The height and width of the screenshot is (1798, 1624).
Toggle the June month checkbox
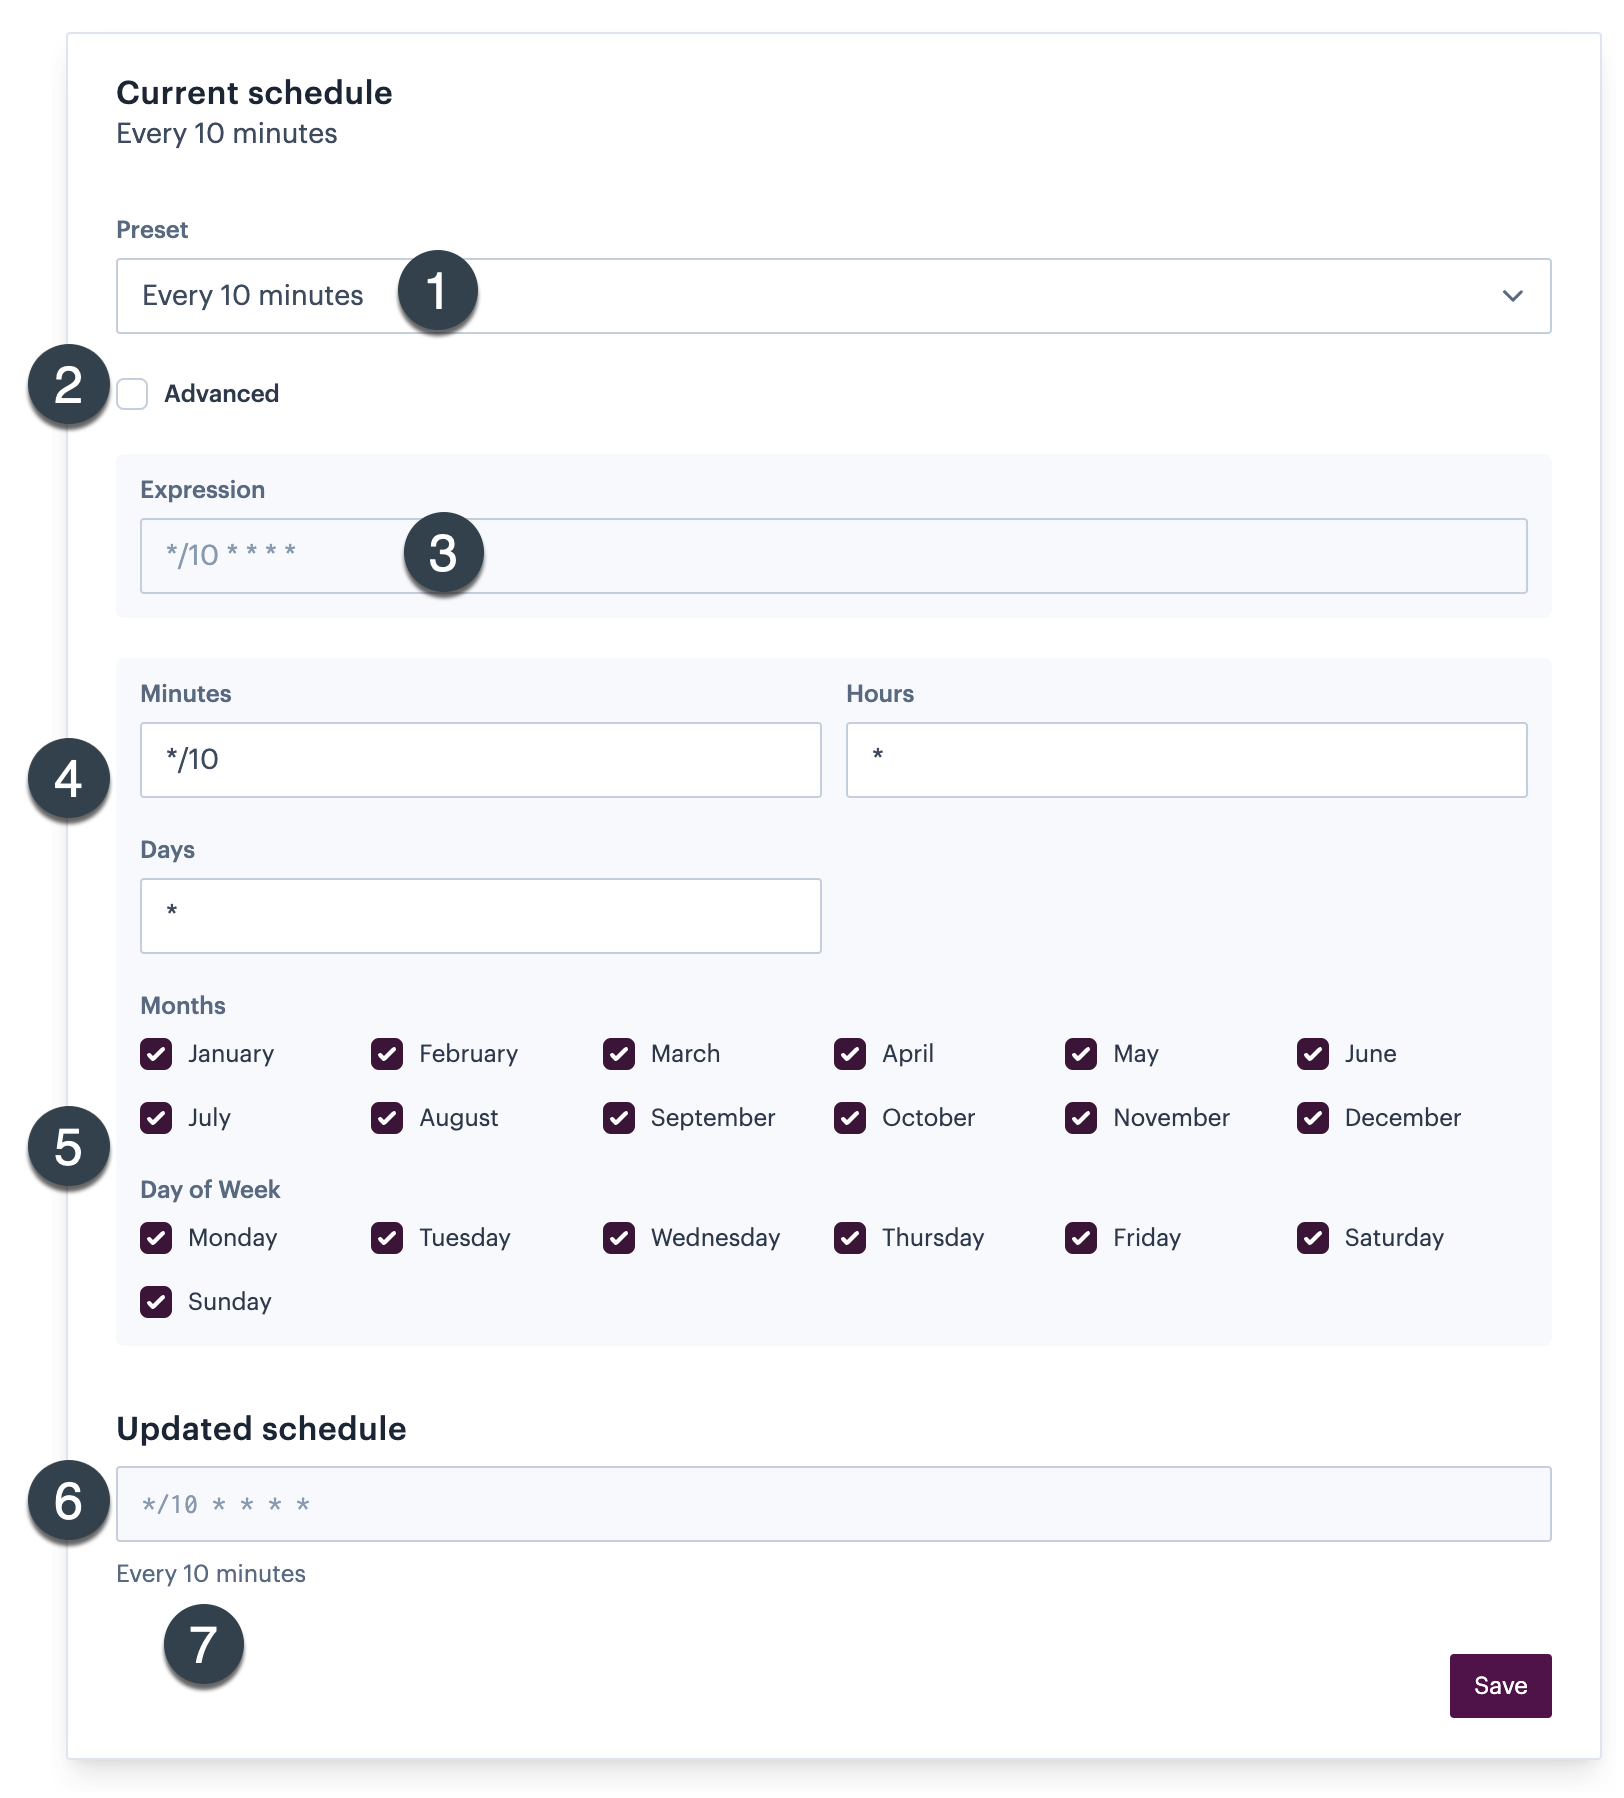point(1312,1054)
